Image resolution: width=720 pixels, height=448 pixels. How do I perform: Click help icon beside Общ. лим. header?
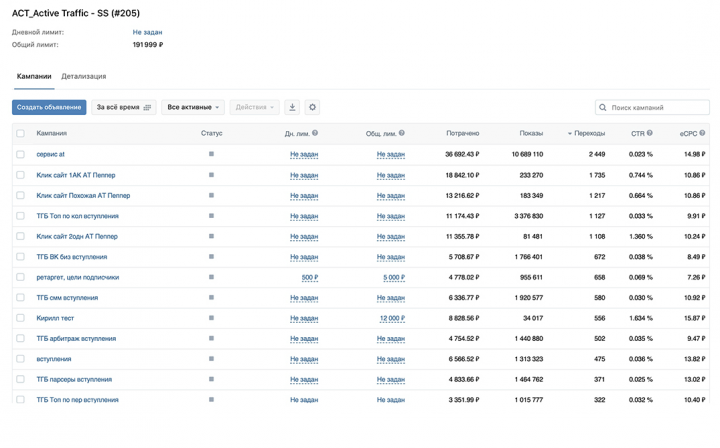click(x=402, y=133)
